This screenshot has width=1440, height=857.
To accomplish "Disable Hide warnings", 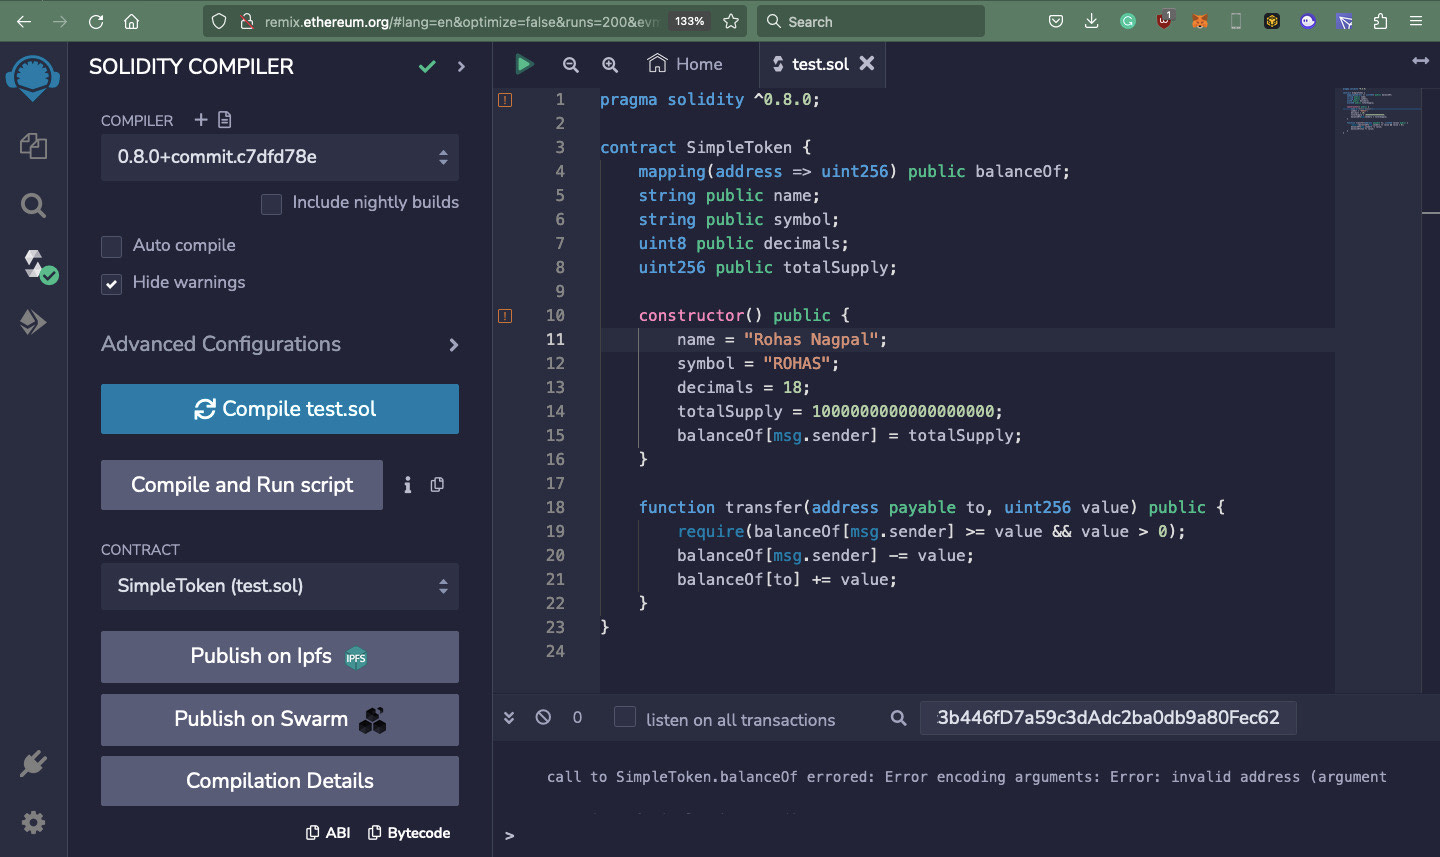I will [x=111, y=283].
